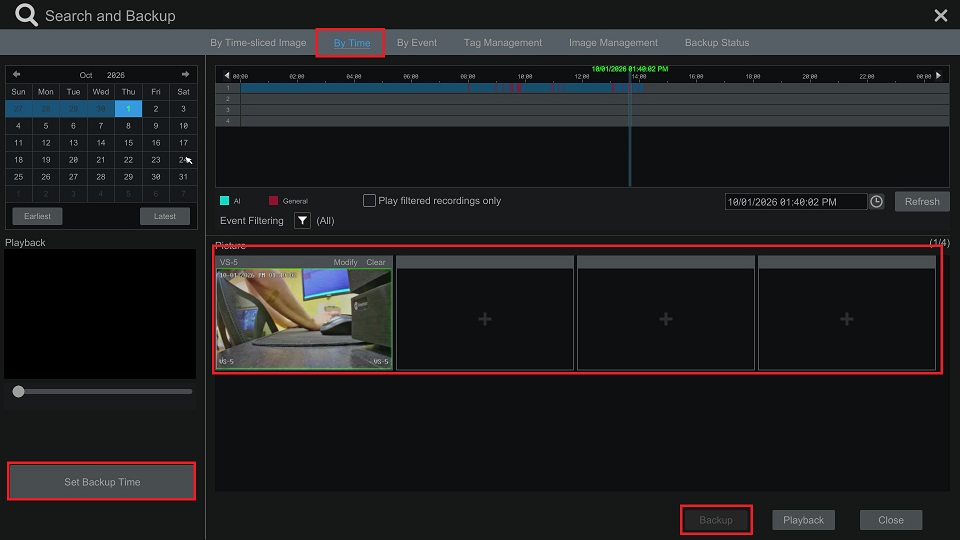Add camera to second picture slot
960x540 pixels.
click(485, 319)
